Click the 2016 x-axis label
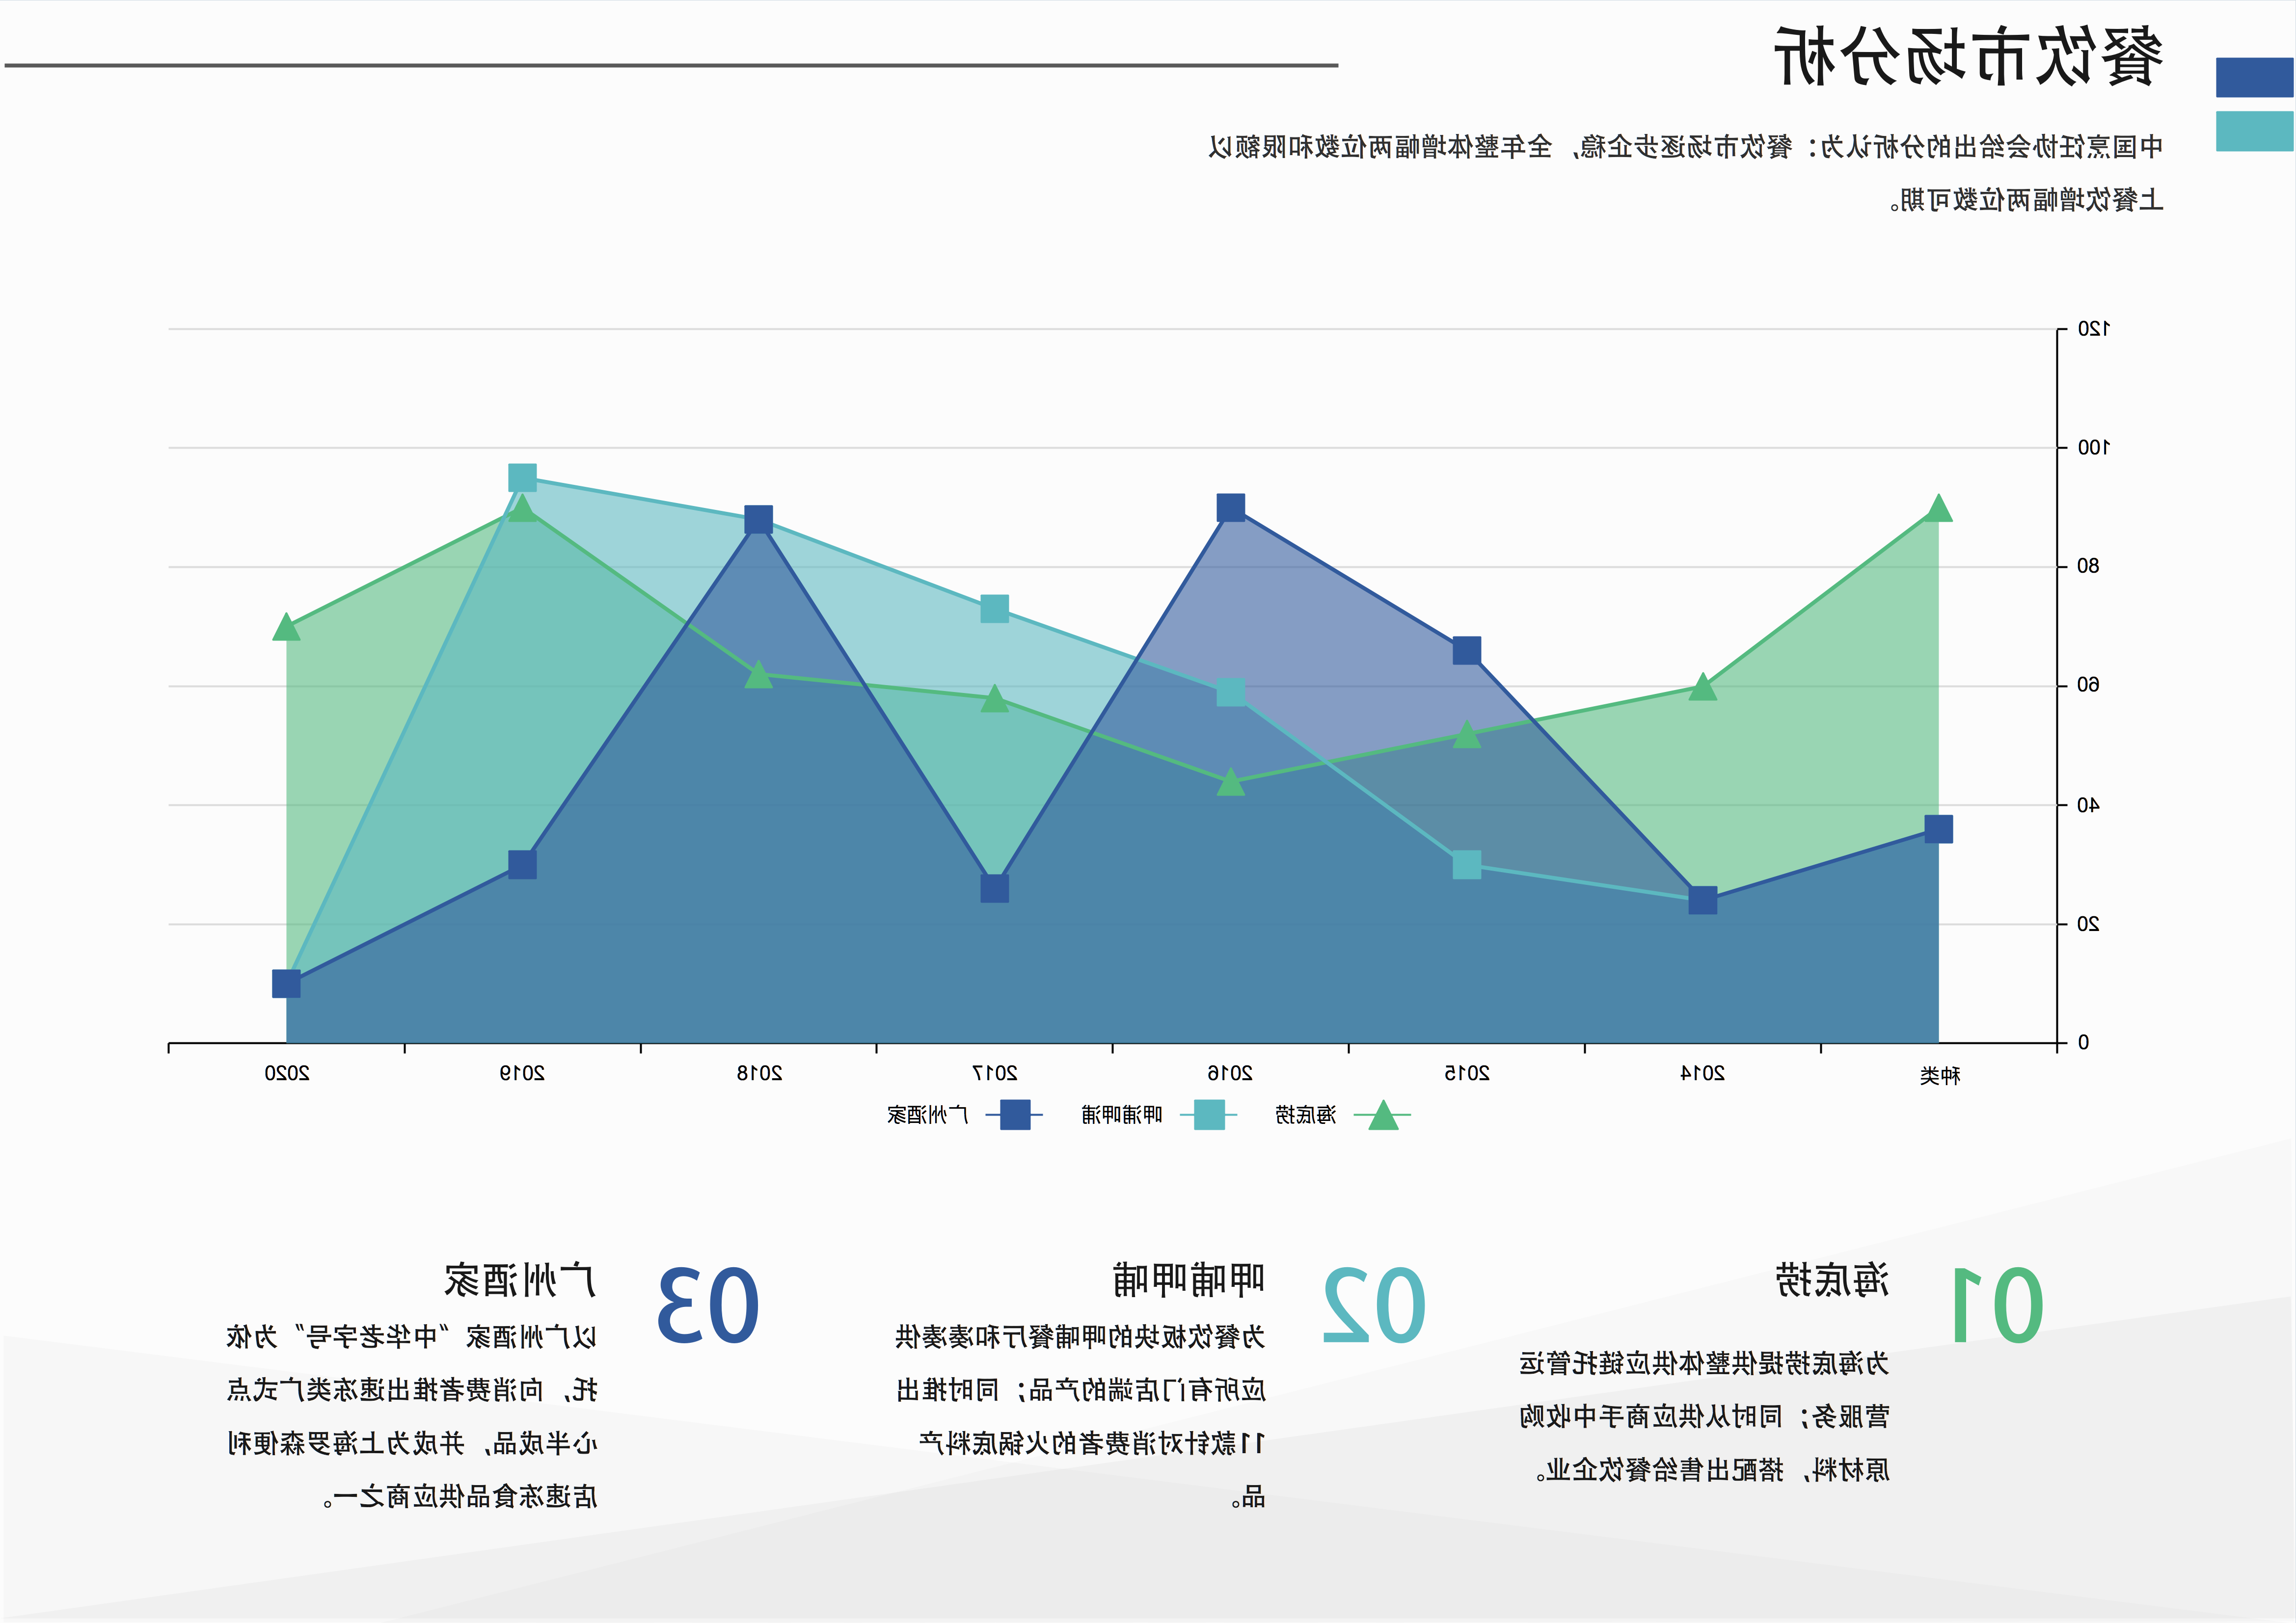 point(1230,1074)
